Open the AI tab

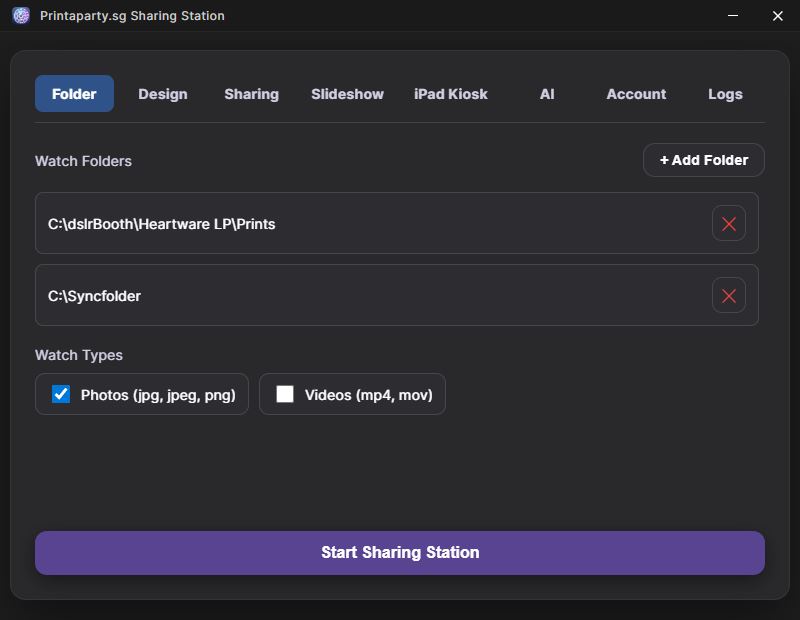point(547,94)
